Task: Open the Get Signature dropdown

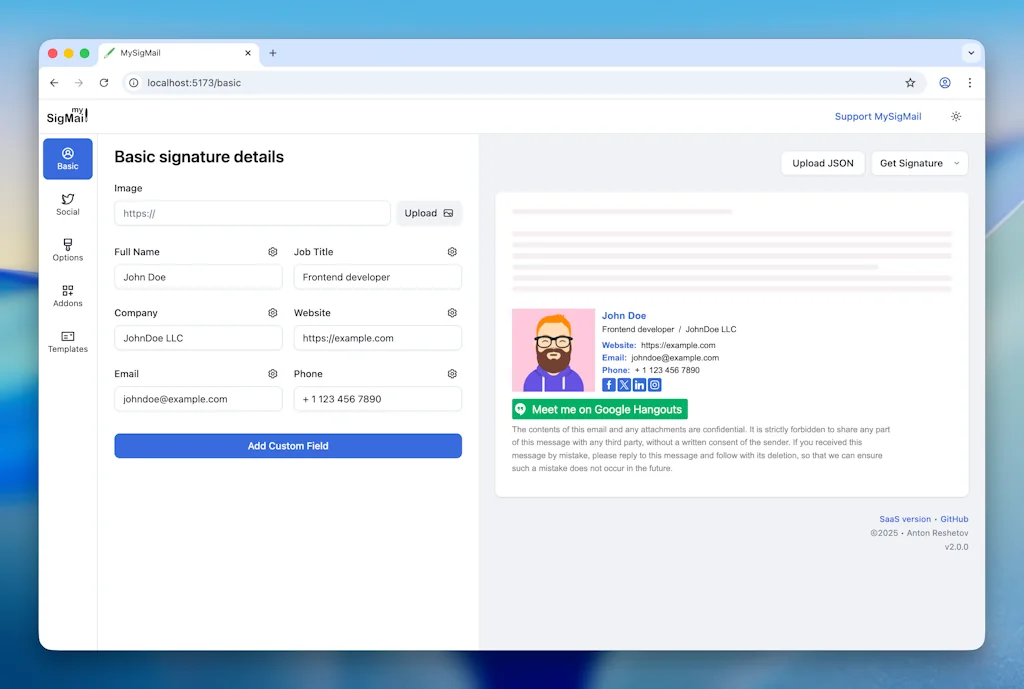Action: [918, 163]
